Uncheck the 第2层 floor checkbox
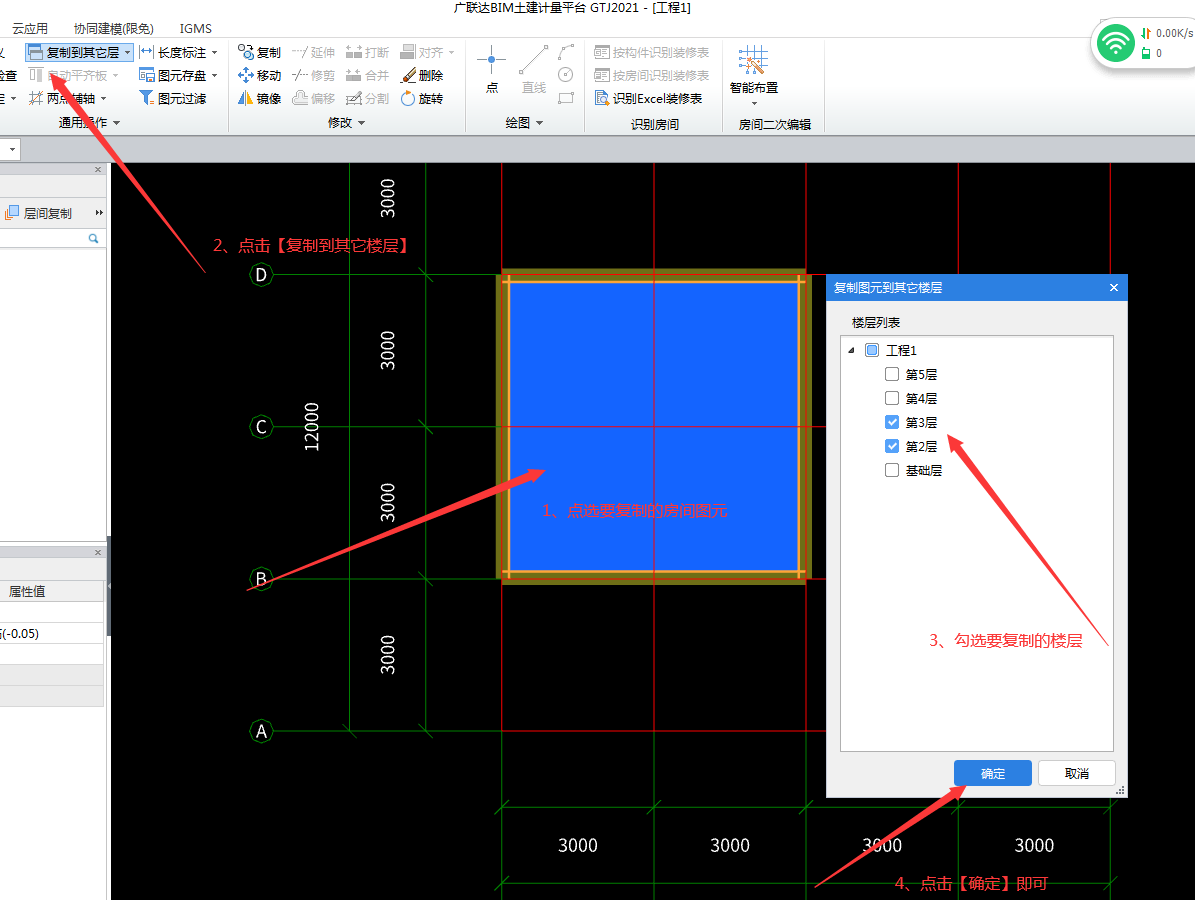 point(892,446)
